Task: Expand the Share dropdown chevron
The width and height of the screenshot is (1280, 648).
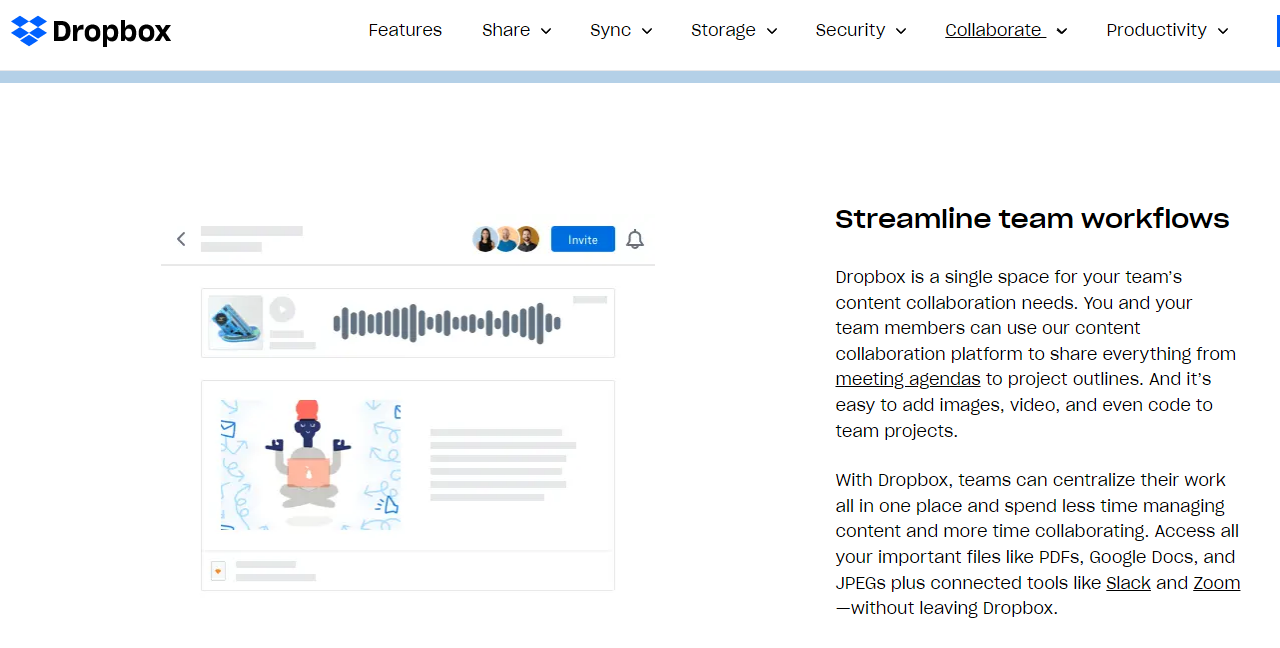Action: click(546, 31)
